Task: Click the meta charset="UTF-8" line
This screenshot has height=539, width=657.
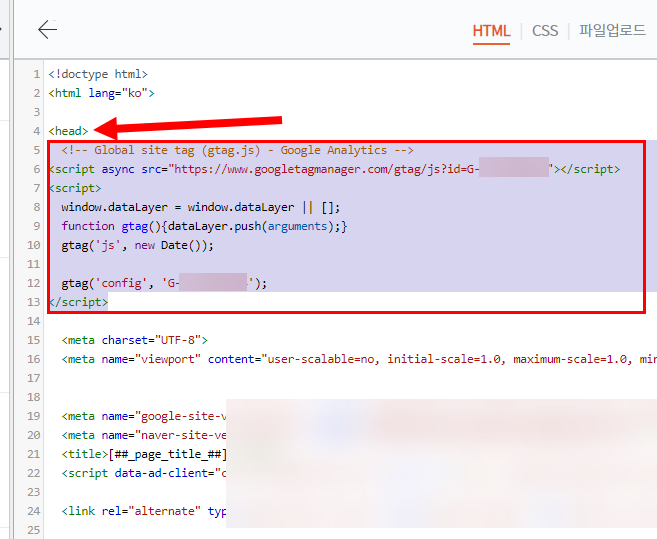Action: point(135,340)
